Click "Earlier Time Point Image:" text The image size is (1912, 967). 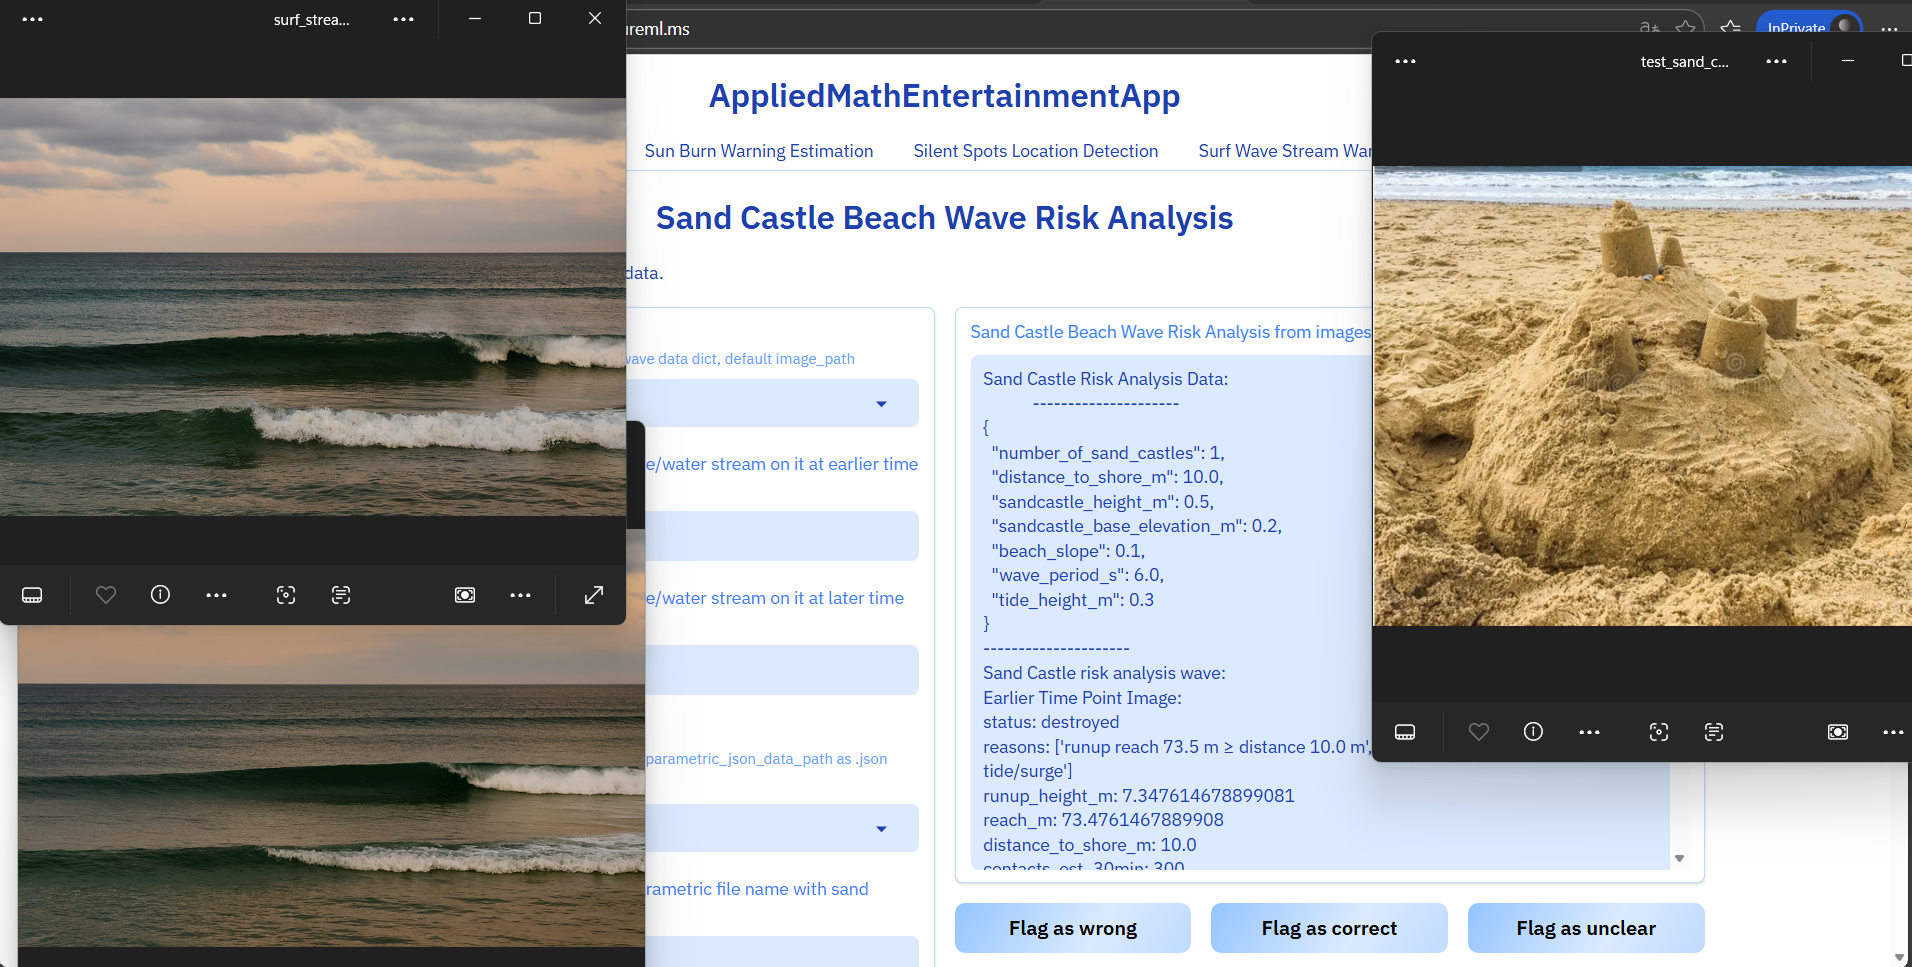[x=1082, y=698]
